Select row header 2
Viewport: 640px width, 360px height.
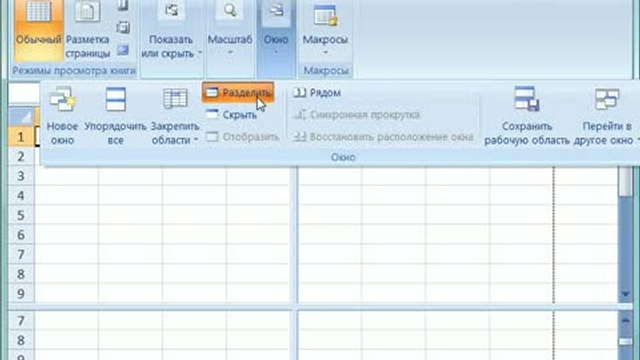point(21,156)
